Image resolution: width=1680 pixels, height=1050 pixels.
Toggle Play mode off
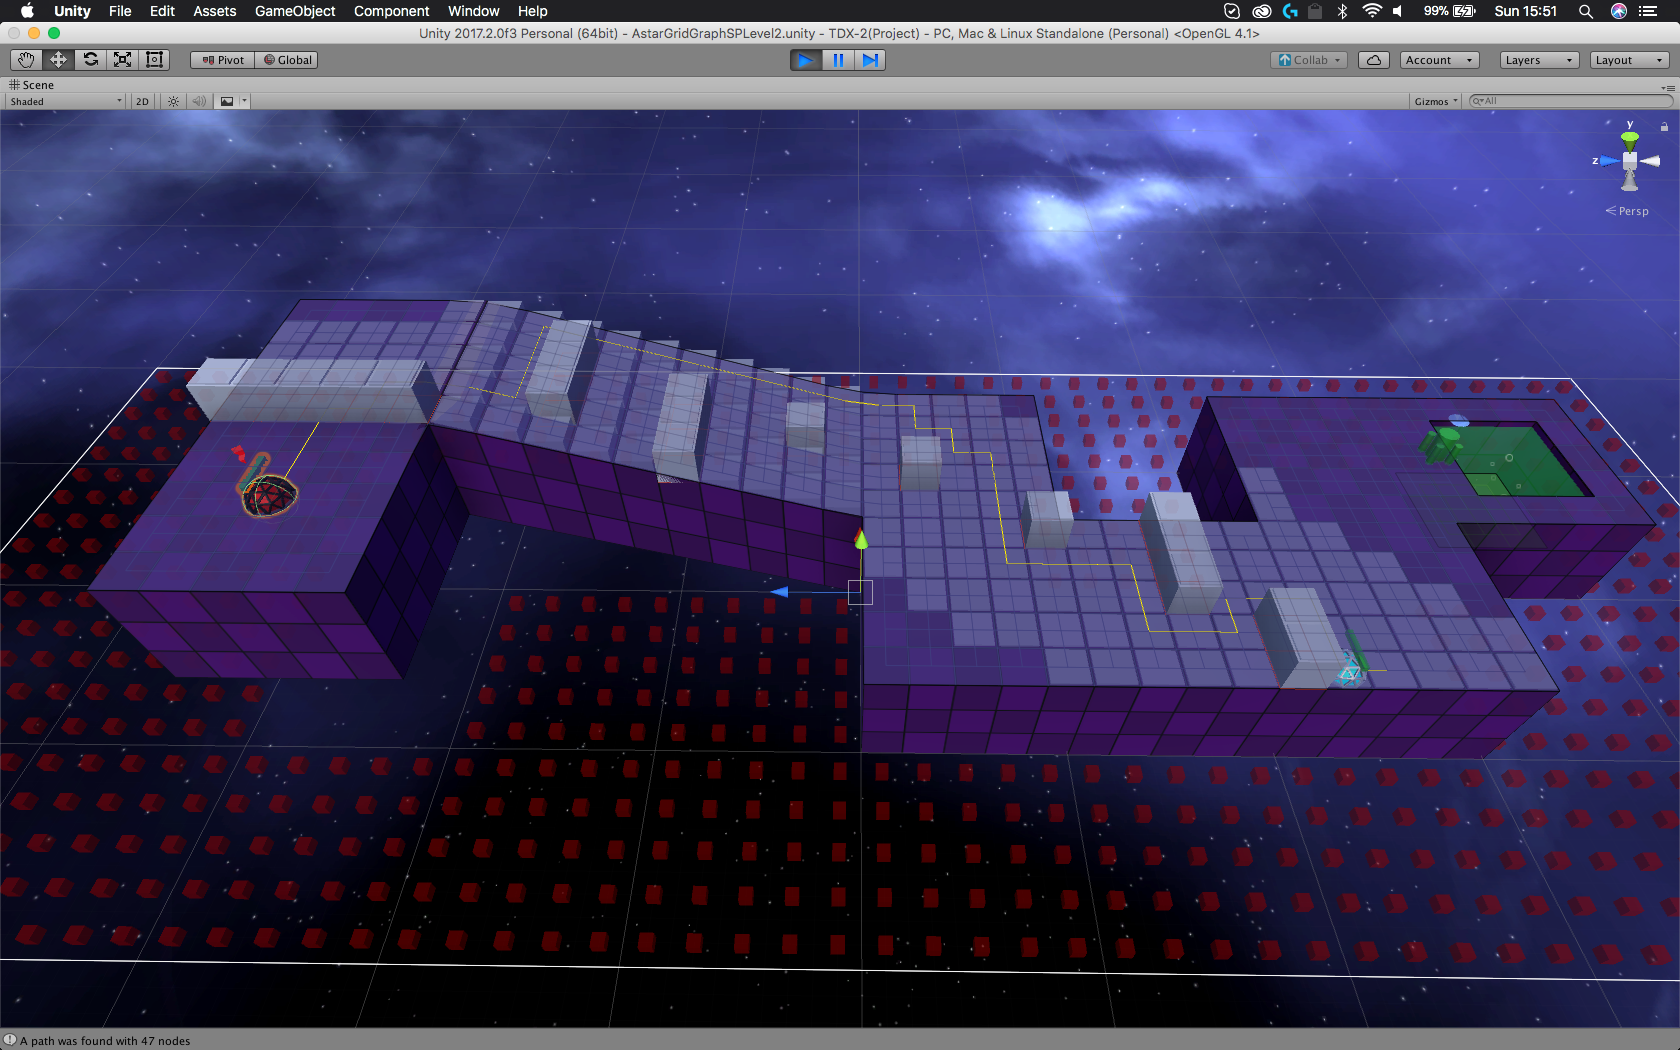point(805,60)
